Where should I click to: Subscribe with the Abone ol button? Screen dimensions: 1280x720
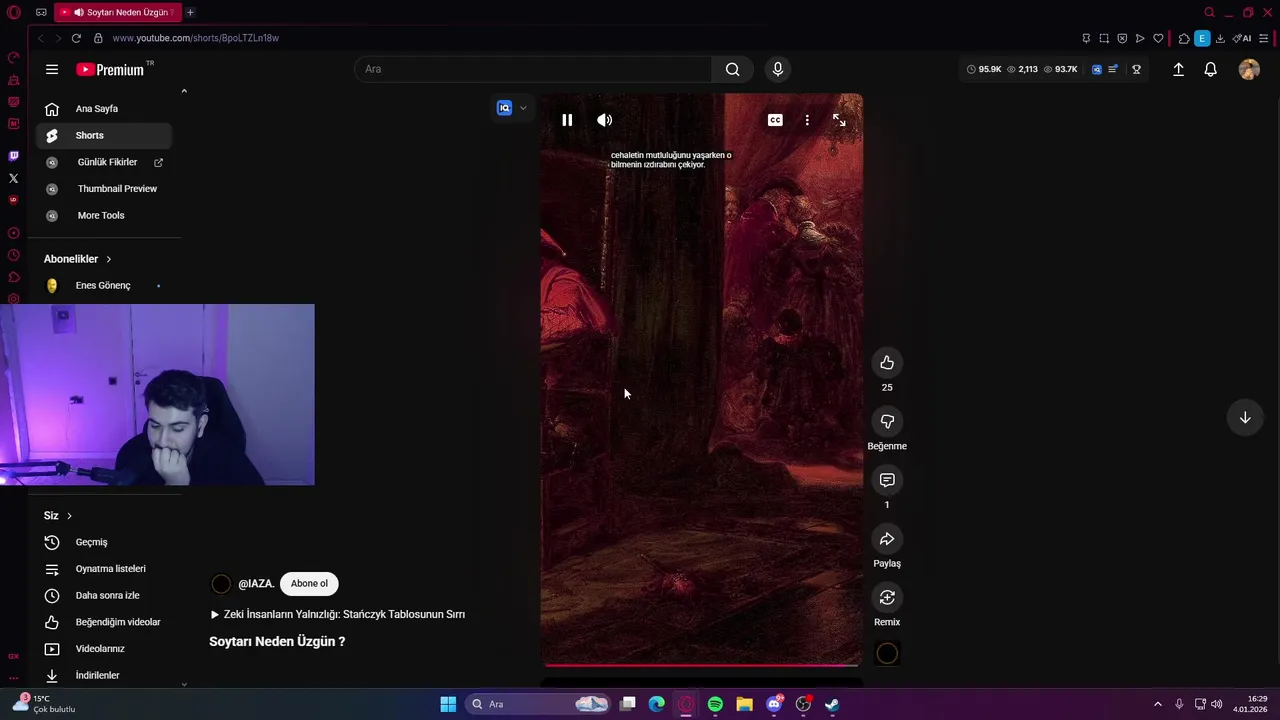coord(309,584)
